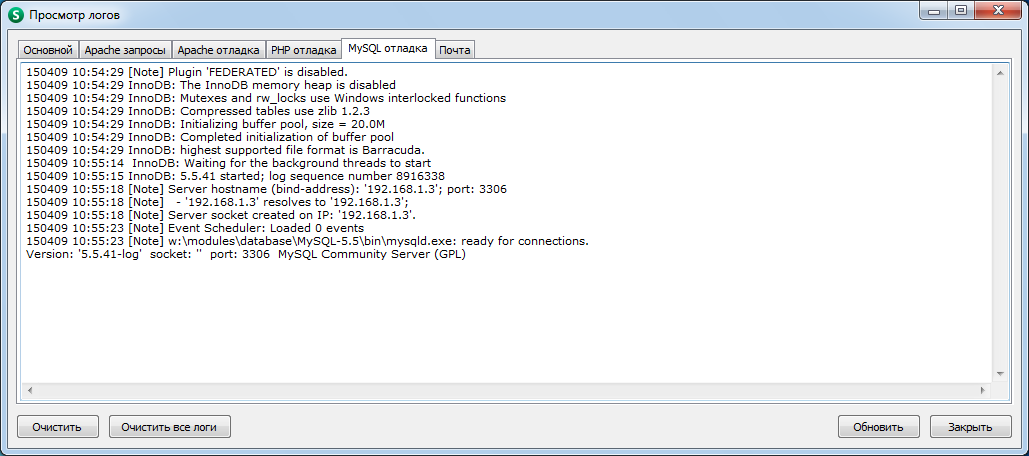The image size is (1029, 456).
Task: Select the Apache отладка tab
Action: 220,50
